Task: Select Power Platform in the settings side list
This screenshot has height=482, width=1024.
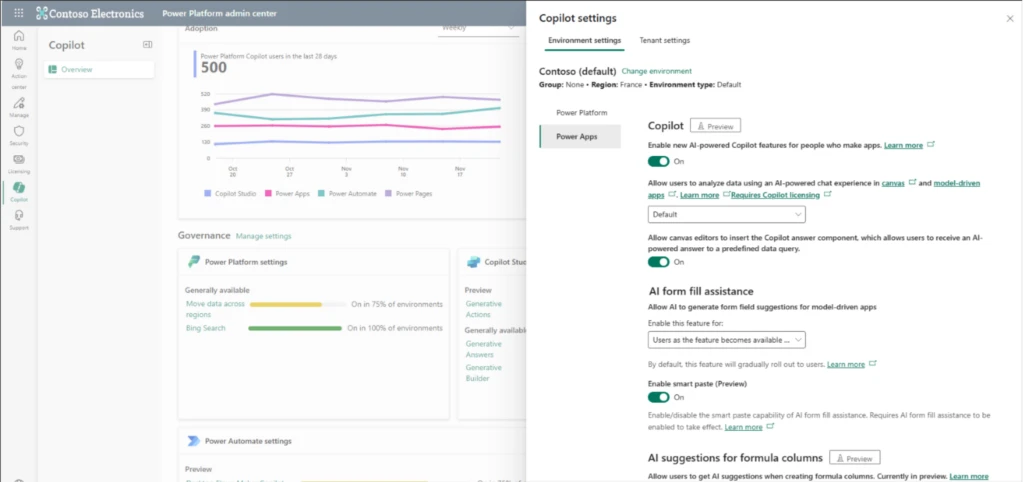Action: pos(581,112)
